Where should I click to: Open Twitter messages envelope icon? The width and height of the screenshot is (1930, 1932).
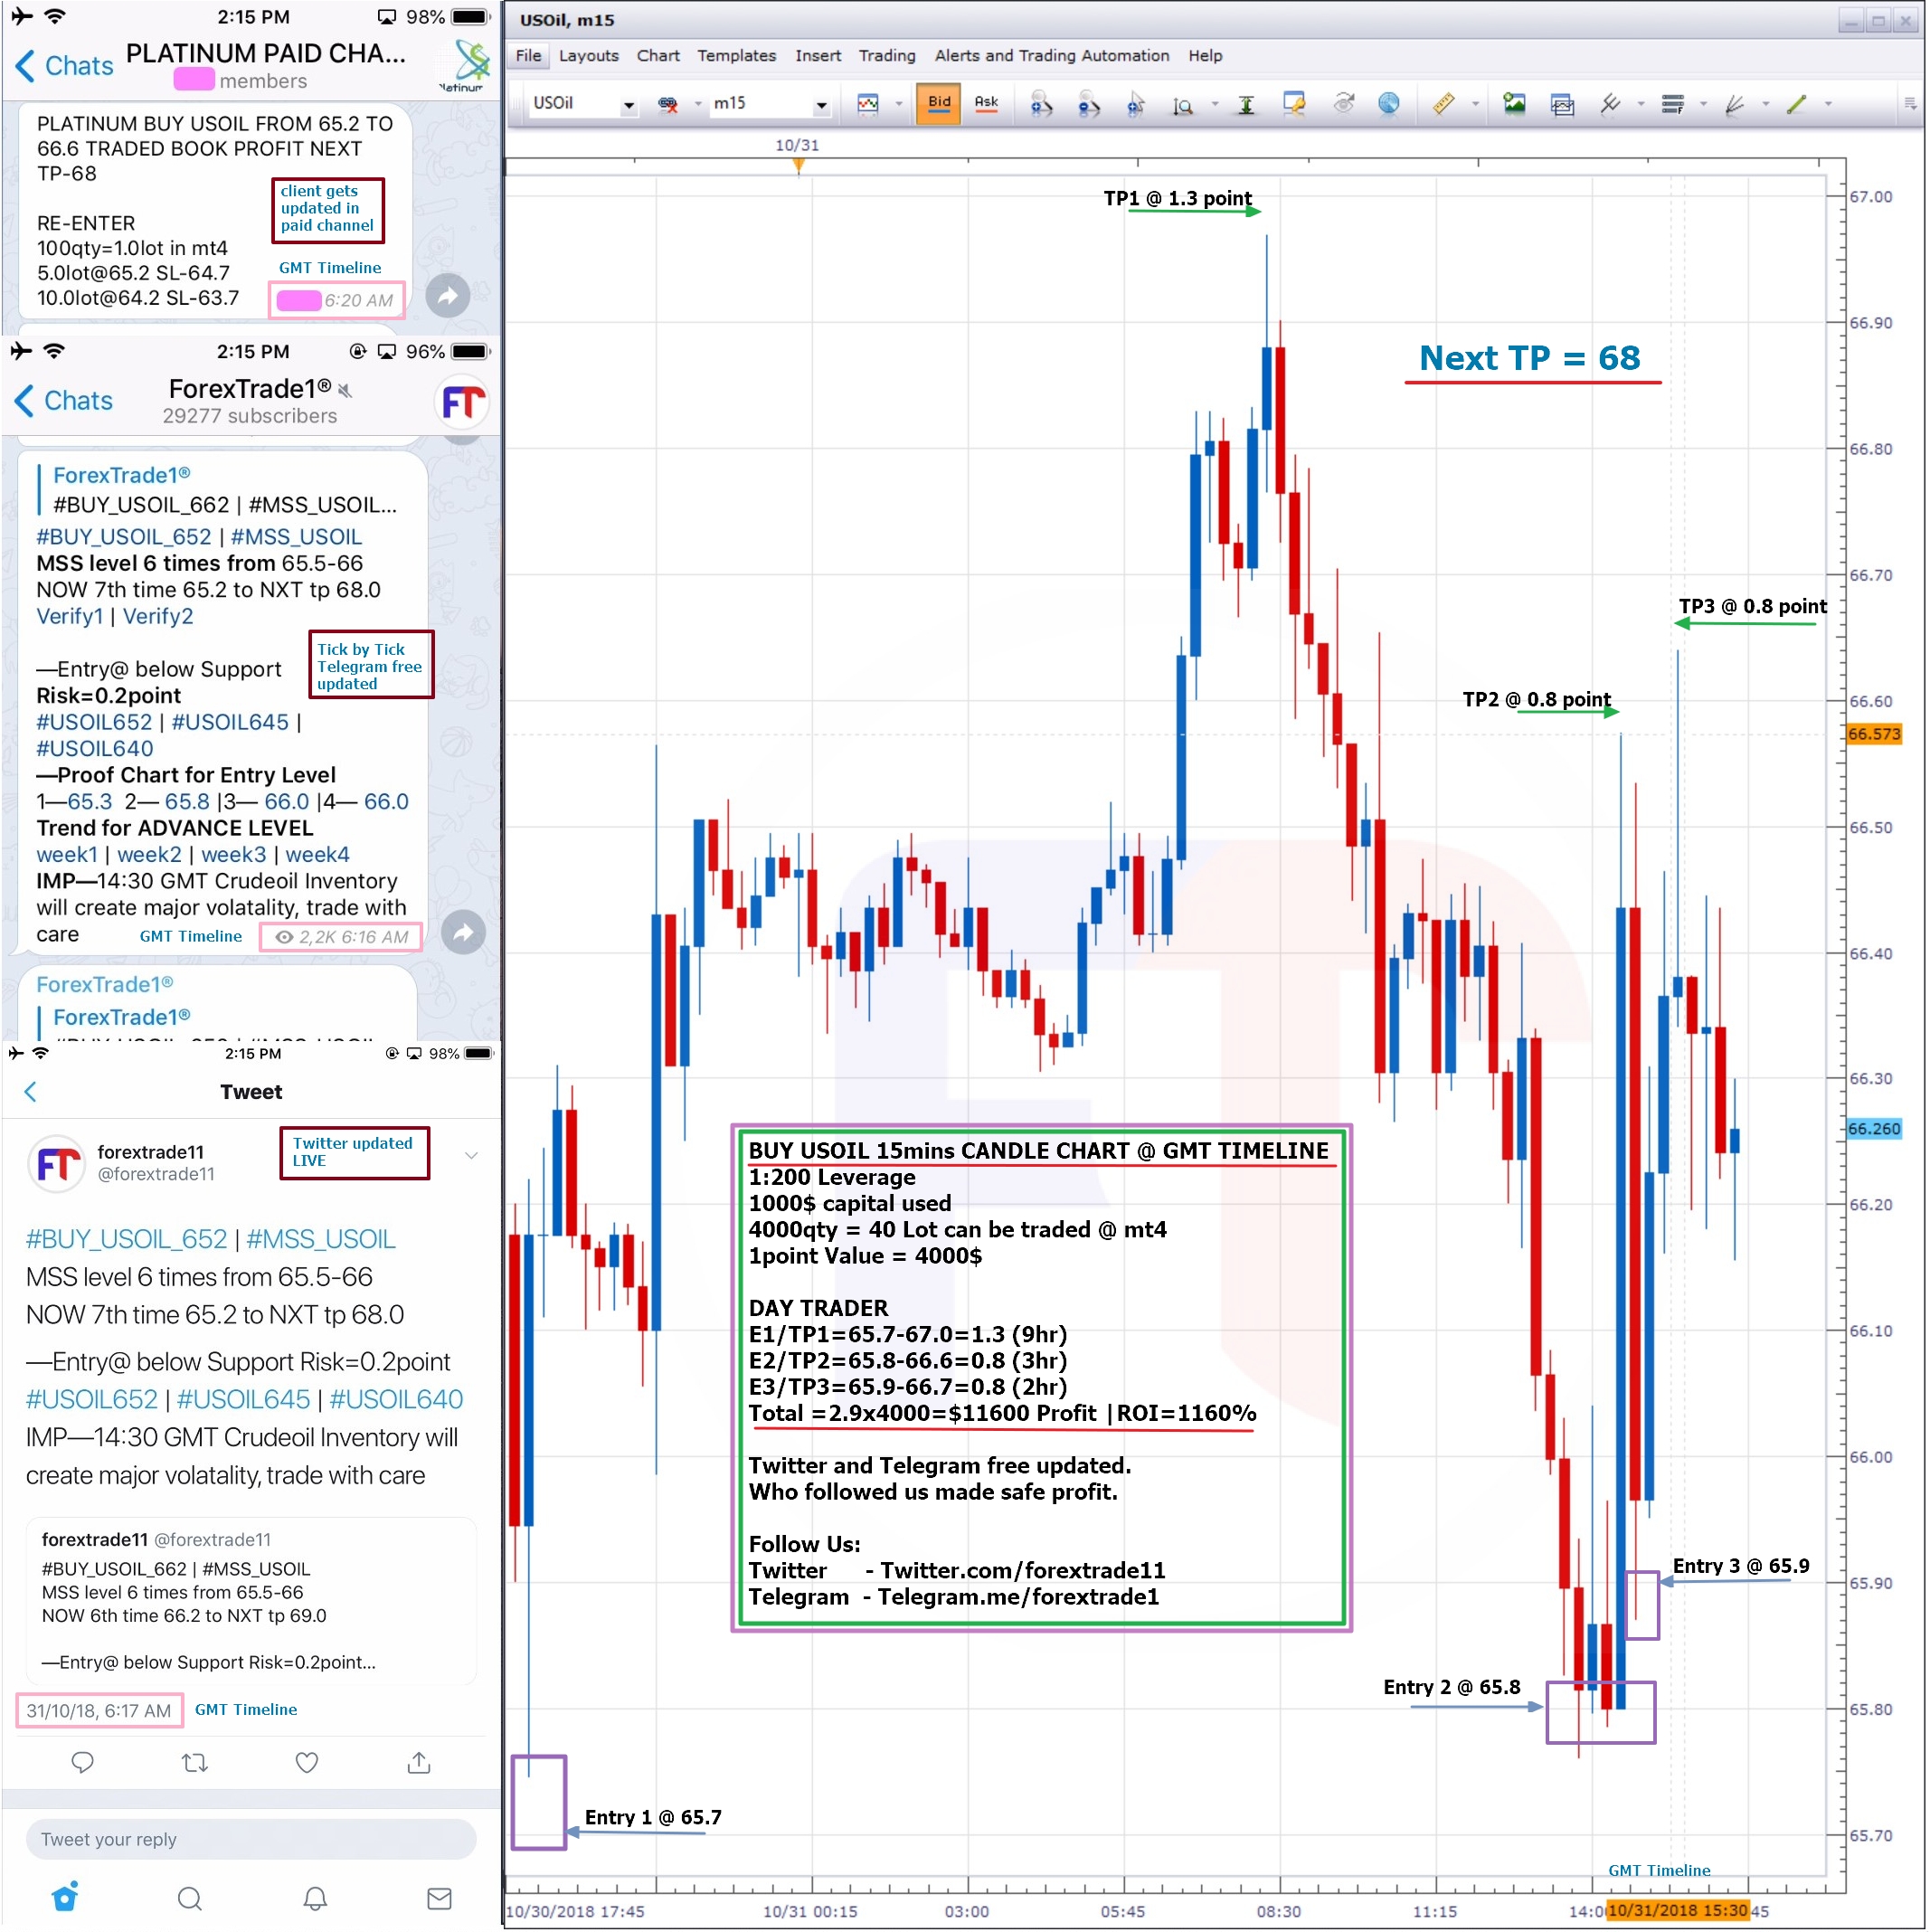439,1898
